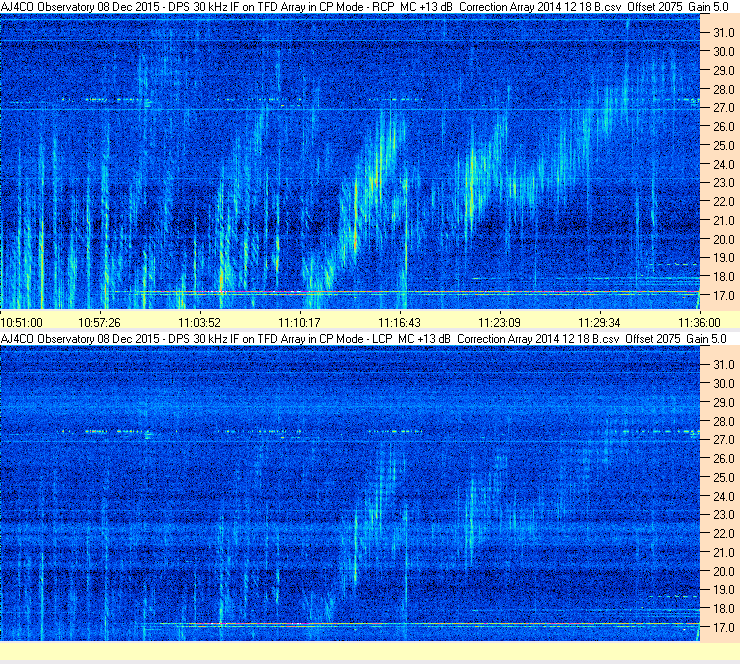The height and width of the screenshot is (664, 740).
Task: Click the 27.0 frequency label on RCP chart
Action: coord(723,108)
